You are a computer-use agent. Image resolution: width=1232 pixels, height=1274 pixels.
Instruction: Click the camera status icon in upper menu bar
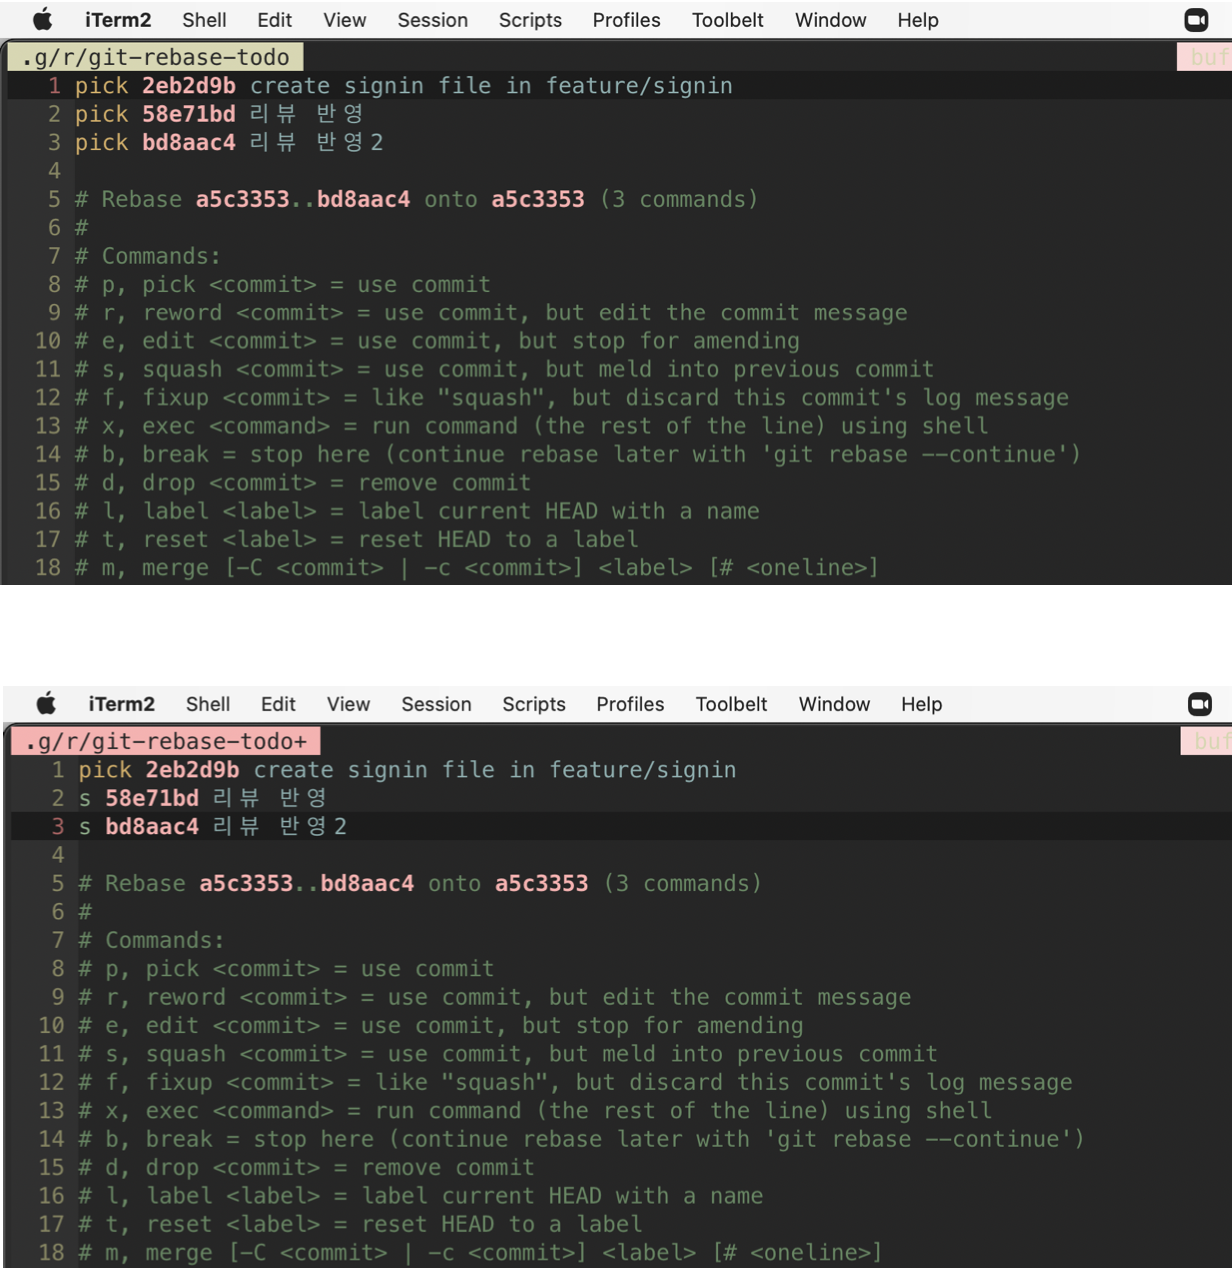pos(1196,20)
